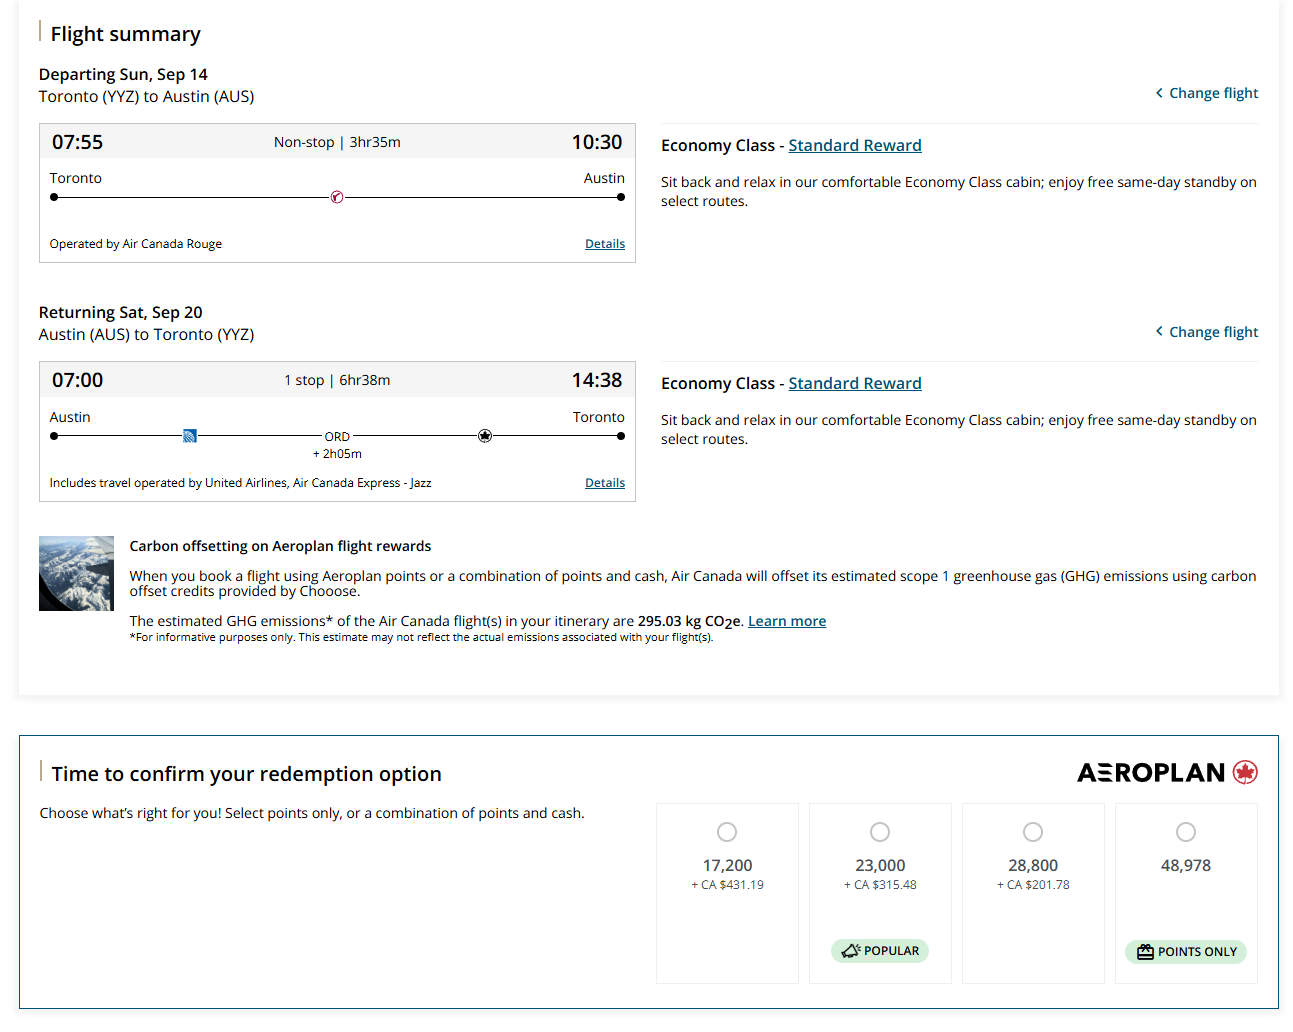Click the POINTS ONLY badge under 48,978
Screen dimensions: 1293x1032
point(1186,952)
